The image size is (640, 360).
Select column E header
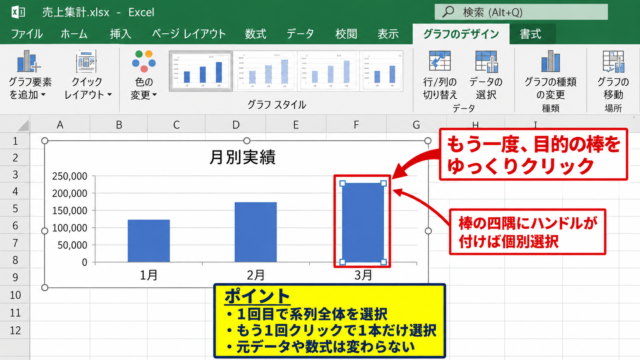point(296,124)
